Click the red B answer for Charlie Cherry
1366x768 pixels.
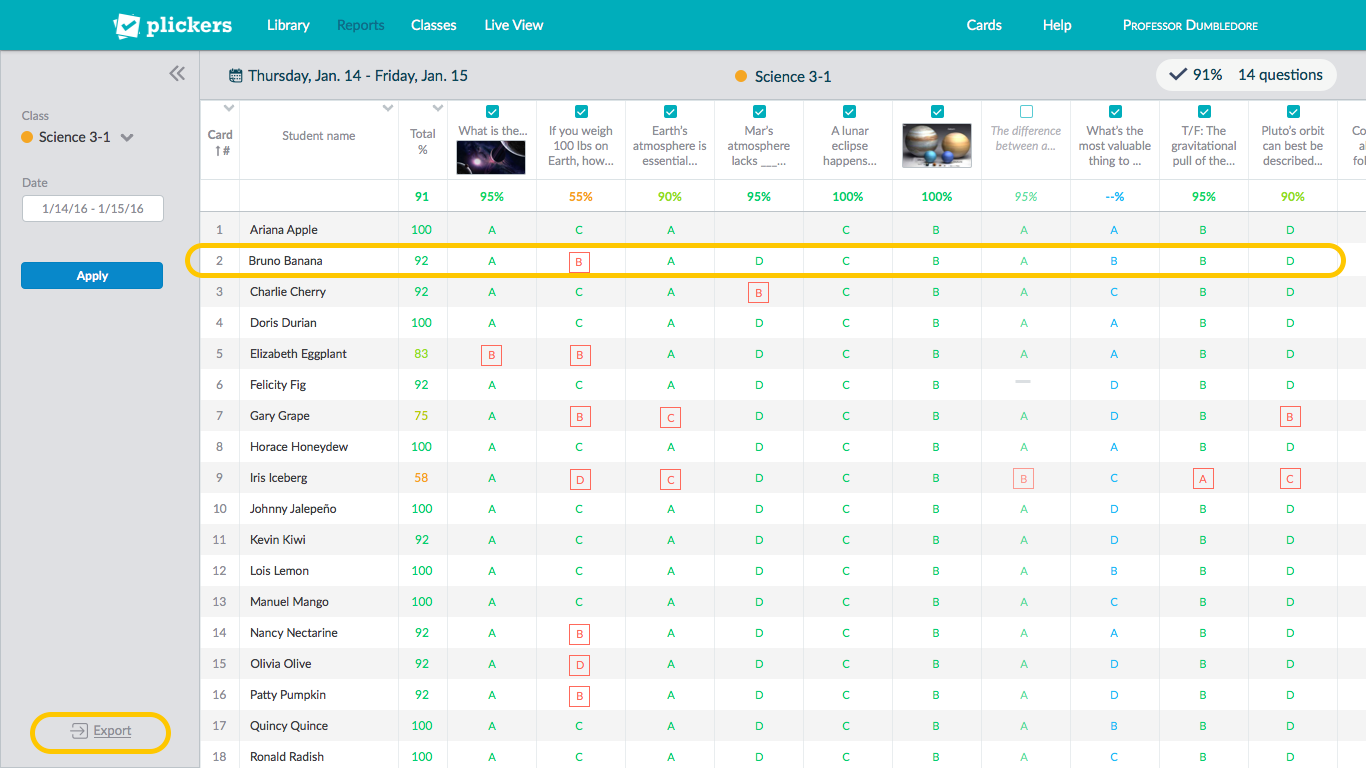click(x=759, y=293)
